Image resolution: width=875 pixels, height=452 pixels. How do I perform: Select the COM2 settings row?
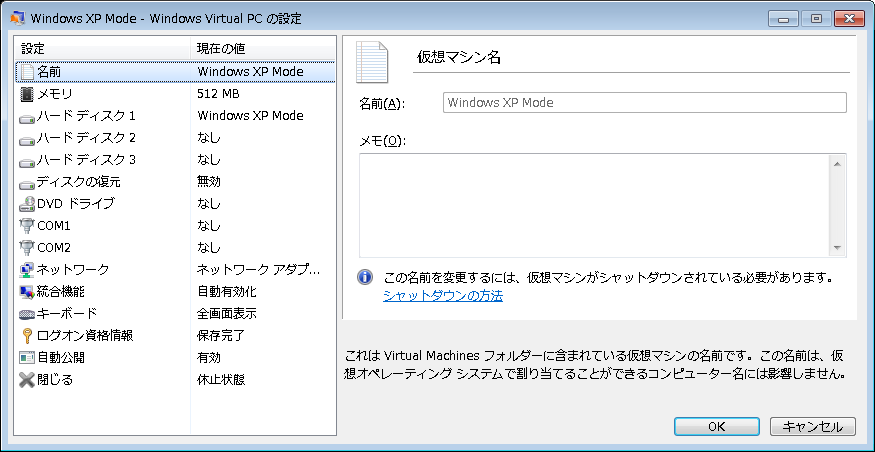tap(175, 248)
